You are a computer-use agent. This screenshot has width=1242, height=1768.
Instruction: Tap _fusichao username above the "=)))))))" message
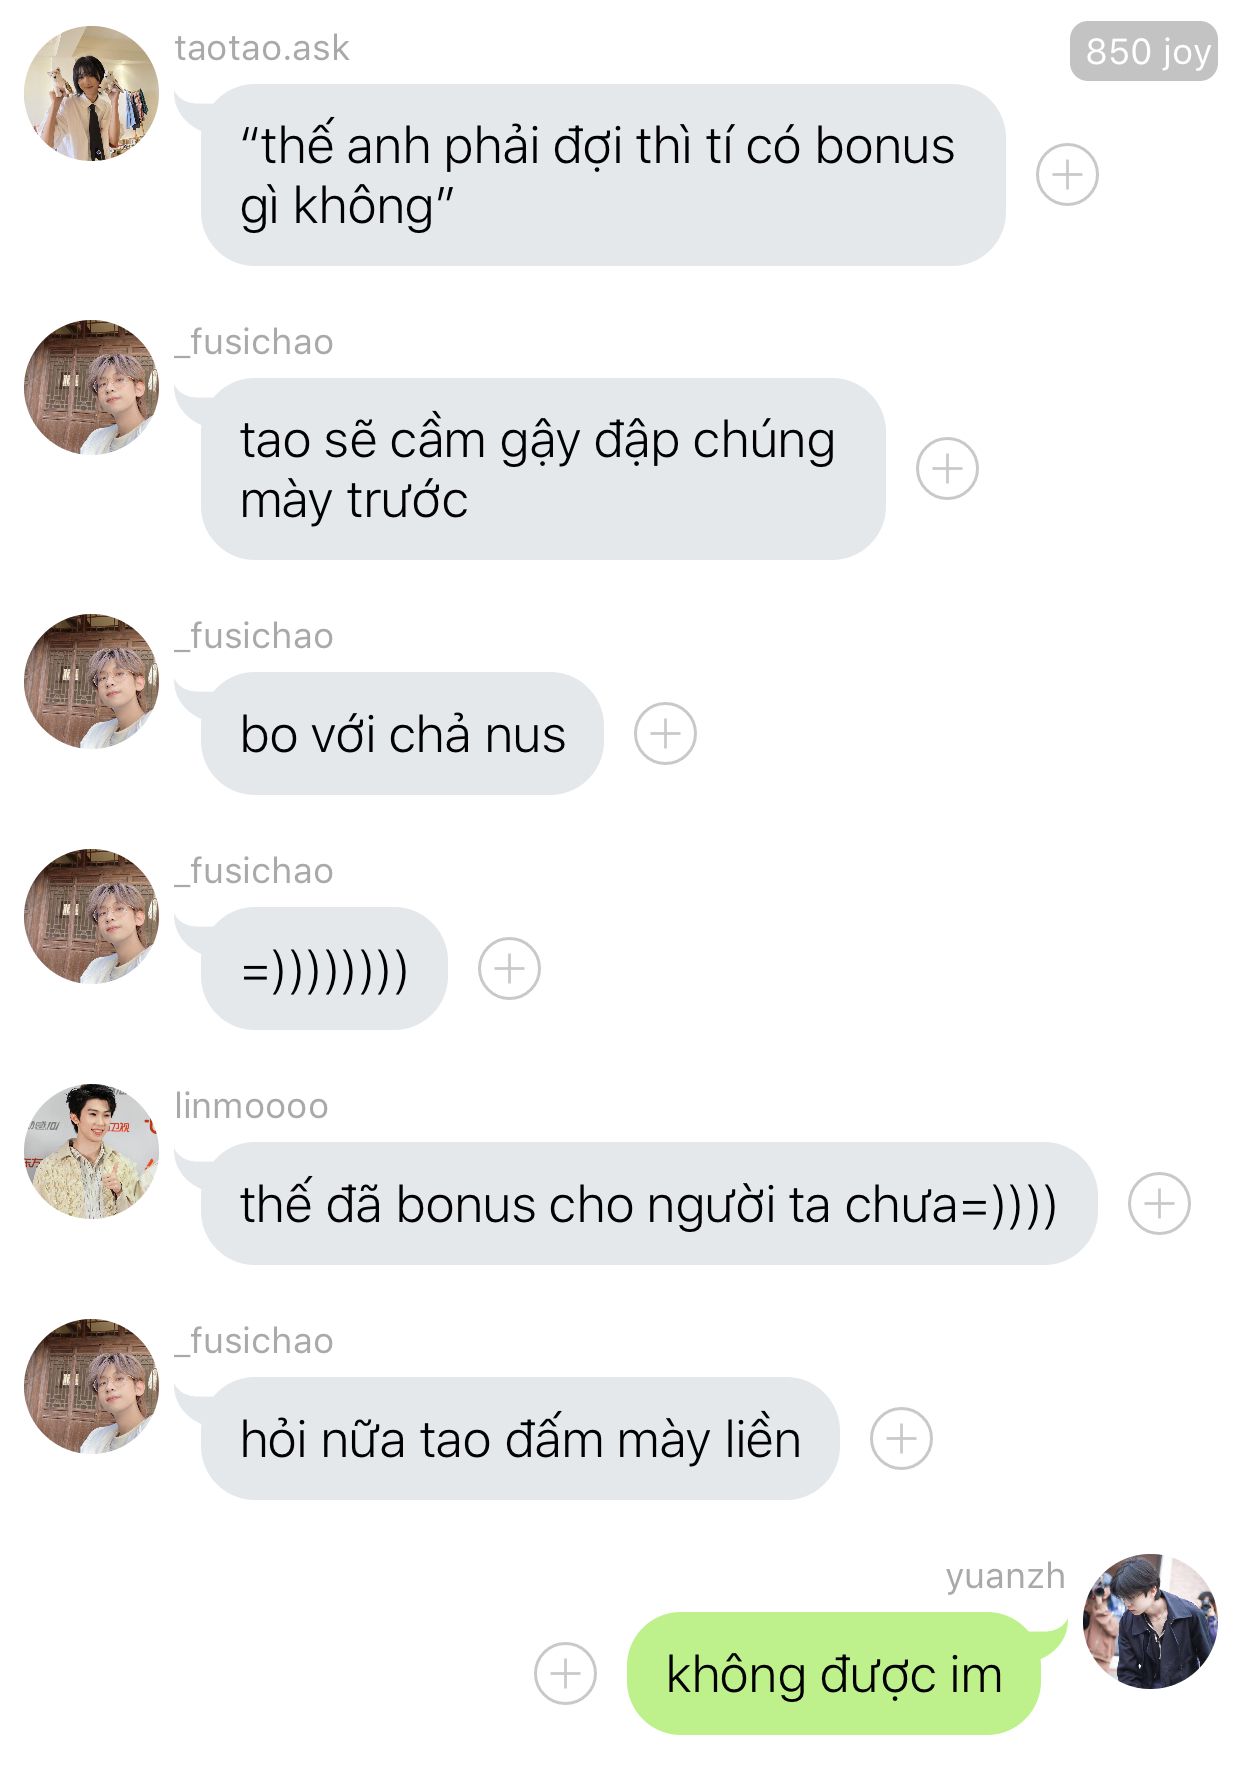[x=254, y=871]
